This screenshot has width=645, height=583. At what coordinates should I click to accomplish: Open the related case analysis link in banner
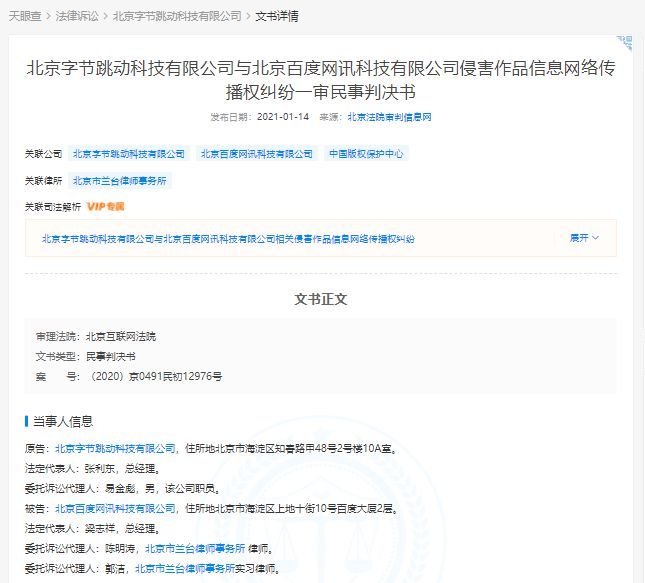click(x=228, y=239)
